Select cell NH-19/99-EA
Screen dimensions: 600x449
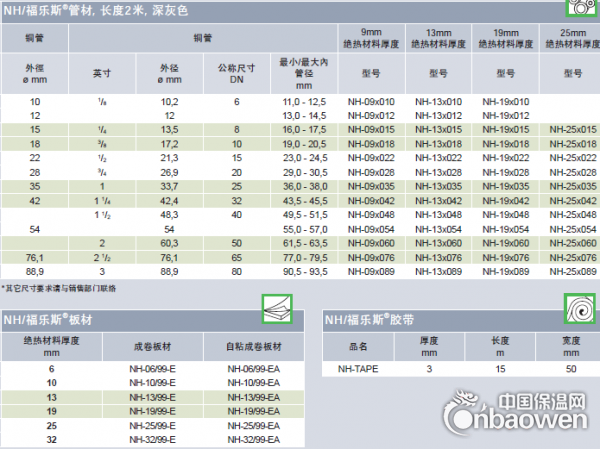point(253,411)
